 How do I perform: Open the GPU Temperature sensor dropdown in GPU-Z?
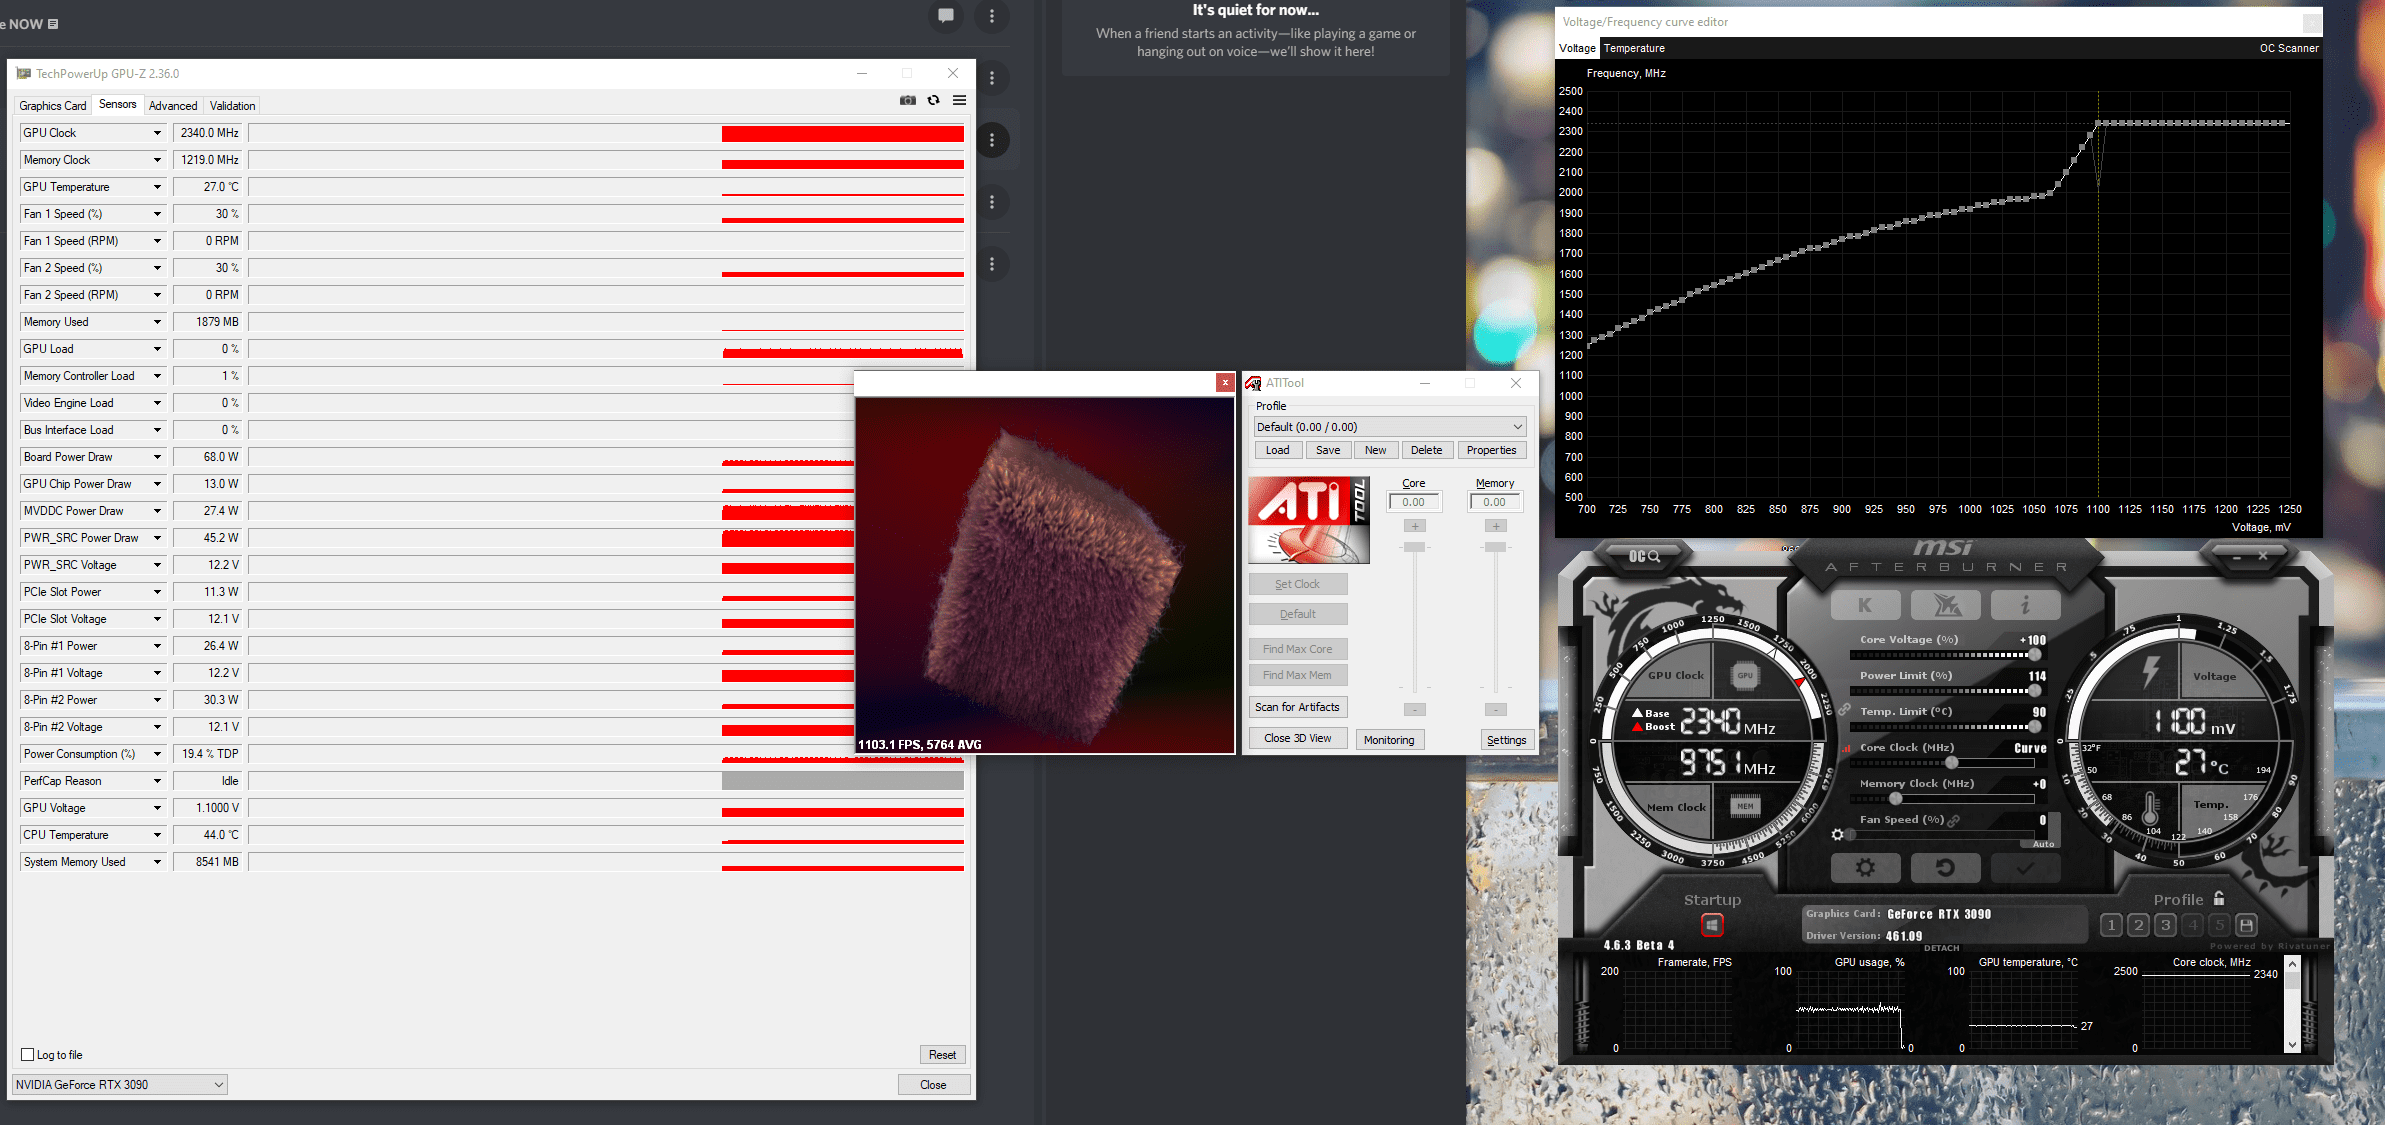click(x=157, y=187)
